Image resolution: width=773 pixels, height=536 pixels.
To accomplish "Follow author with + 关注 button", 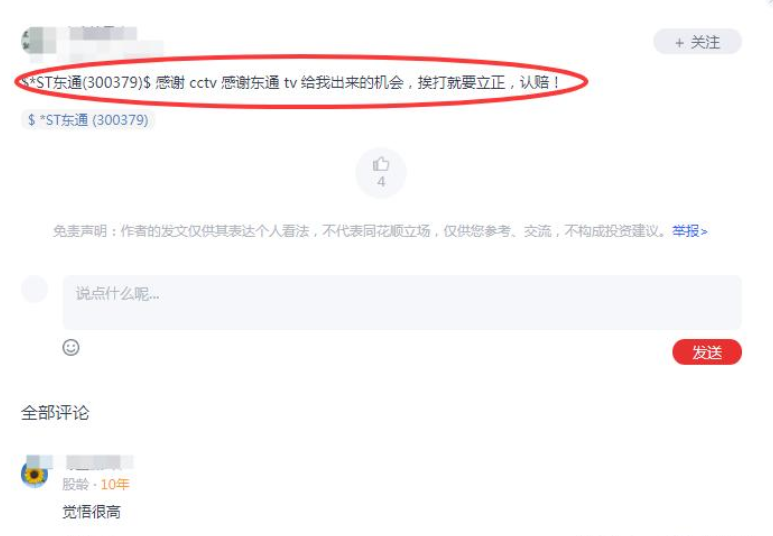I will point(697,42).
